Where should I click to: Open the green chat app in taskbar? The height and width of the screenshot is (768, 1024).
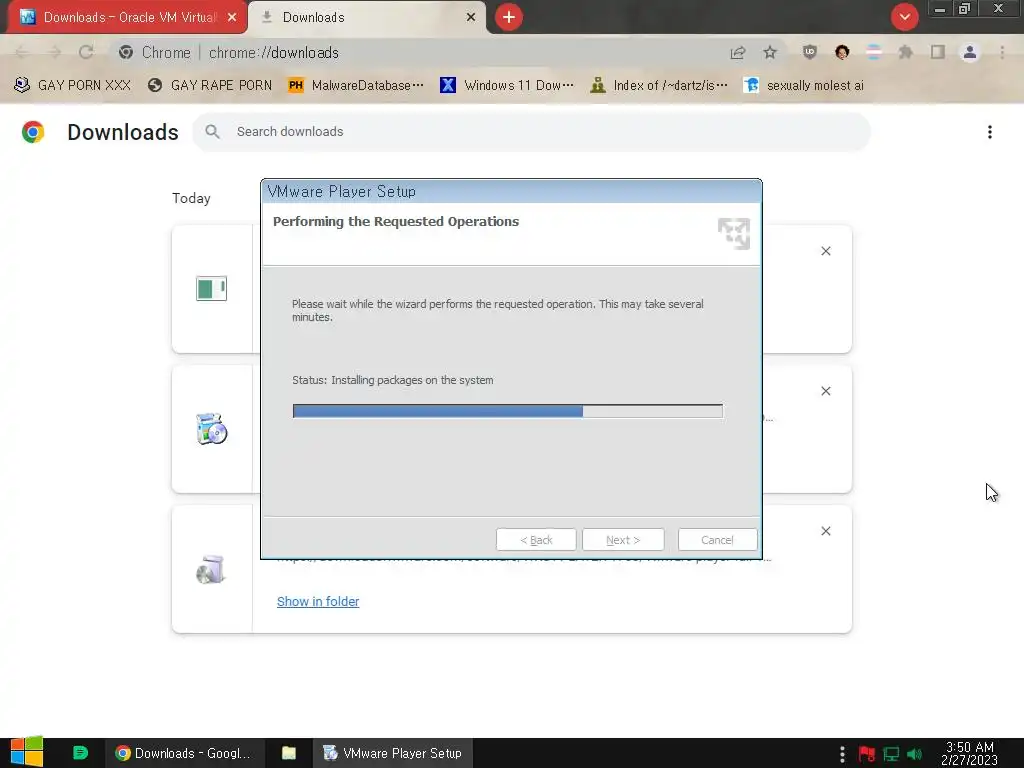tap(80, 753)
